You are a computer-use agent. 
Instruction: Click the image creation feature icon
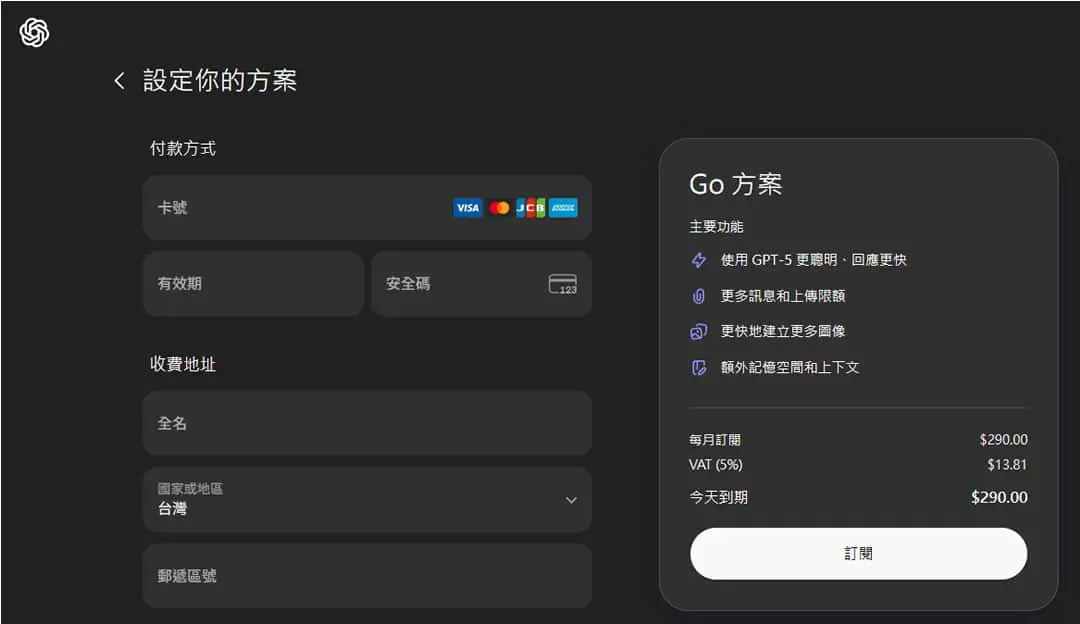(698, 331)
